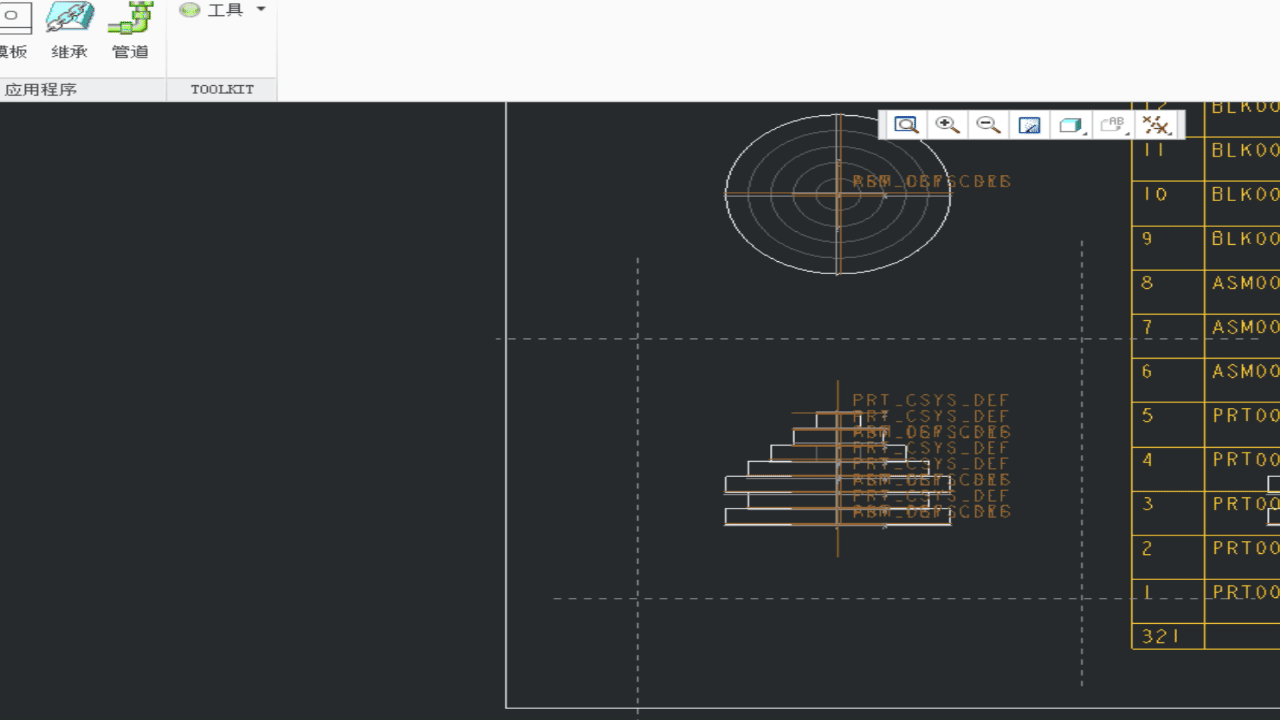Click the TOOLKIT group label
Image resolution: width=1280 pixels, height=720 pixels.
222,89
